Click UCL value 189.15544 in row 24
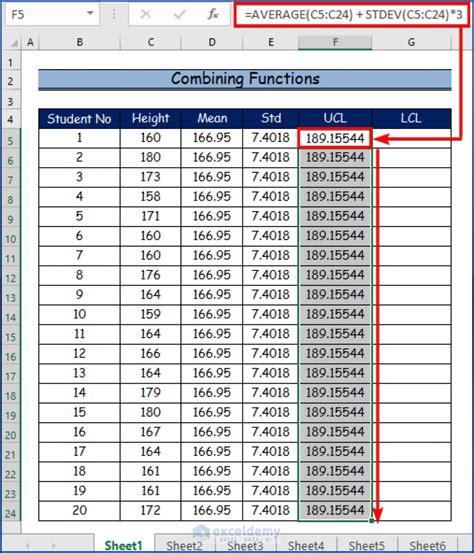 point(335,511)
